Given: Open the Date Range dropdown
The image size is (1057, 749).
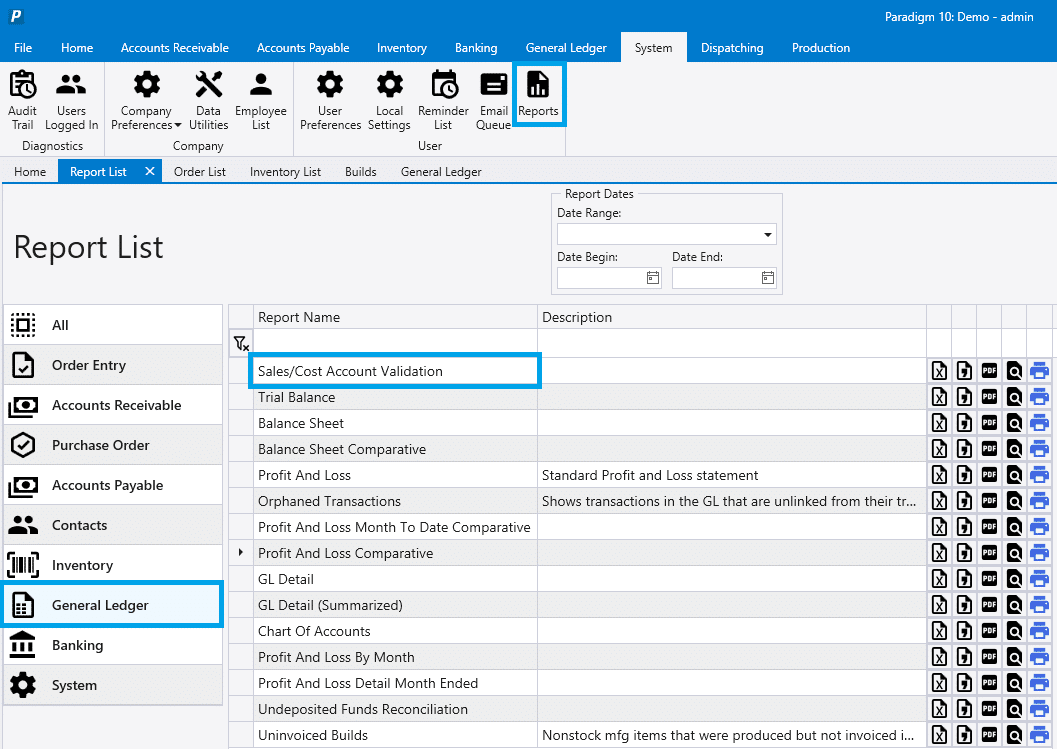Looking at the screenshot, I should point(767,235).
